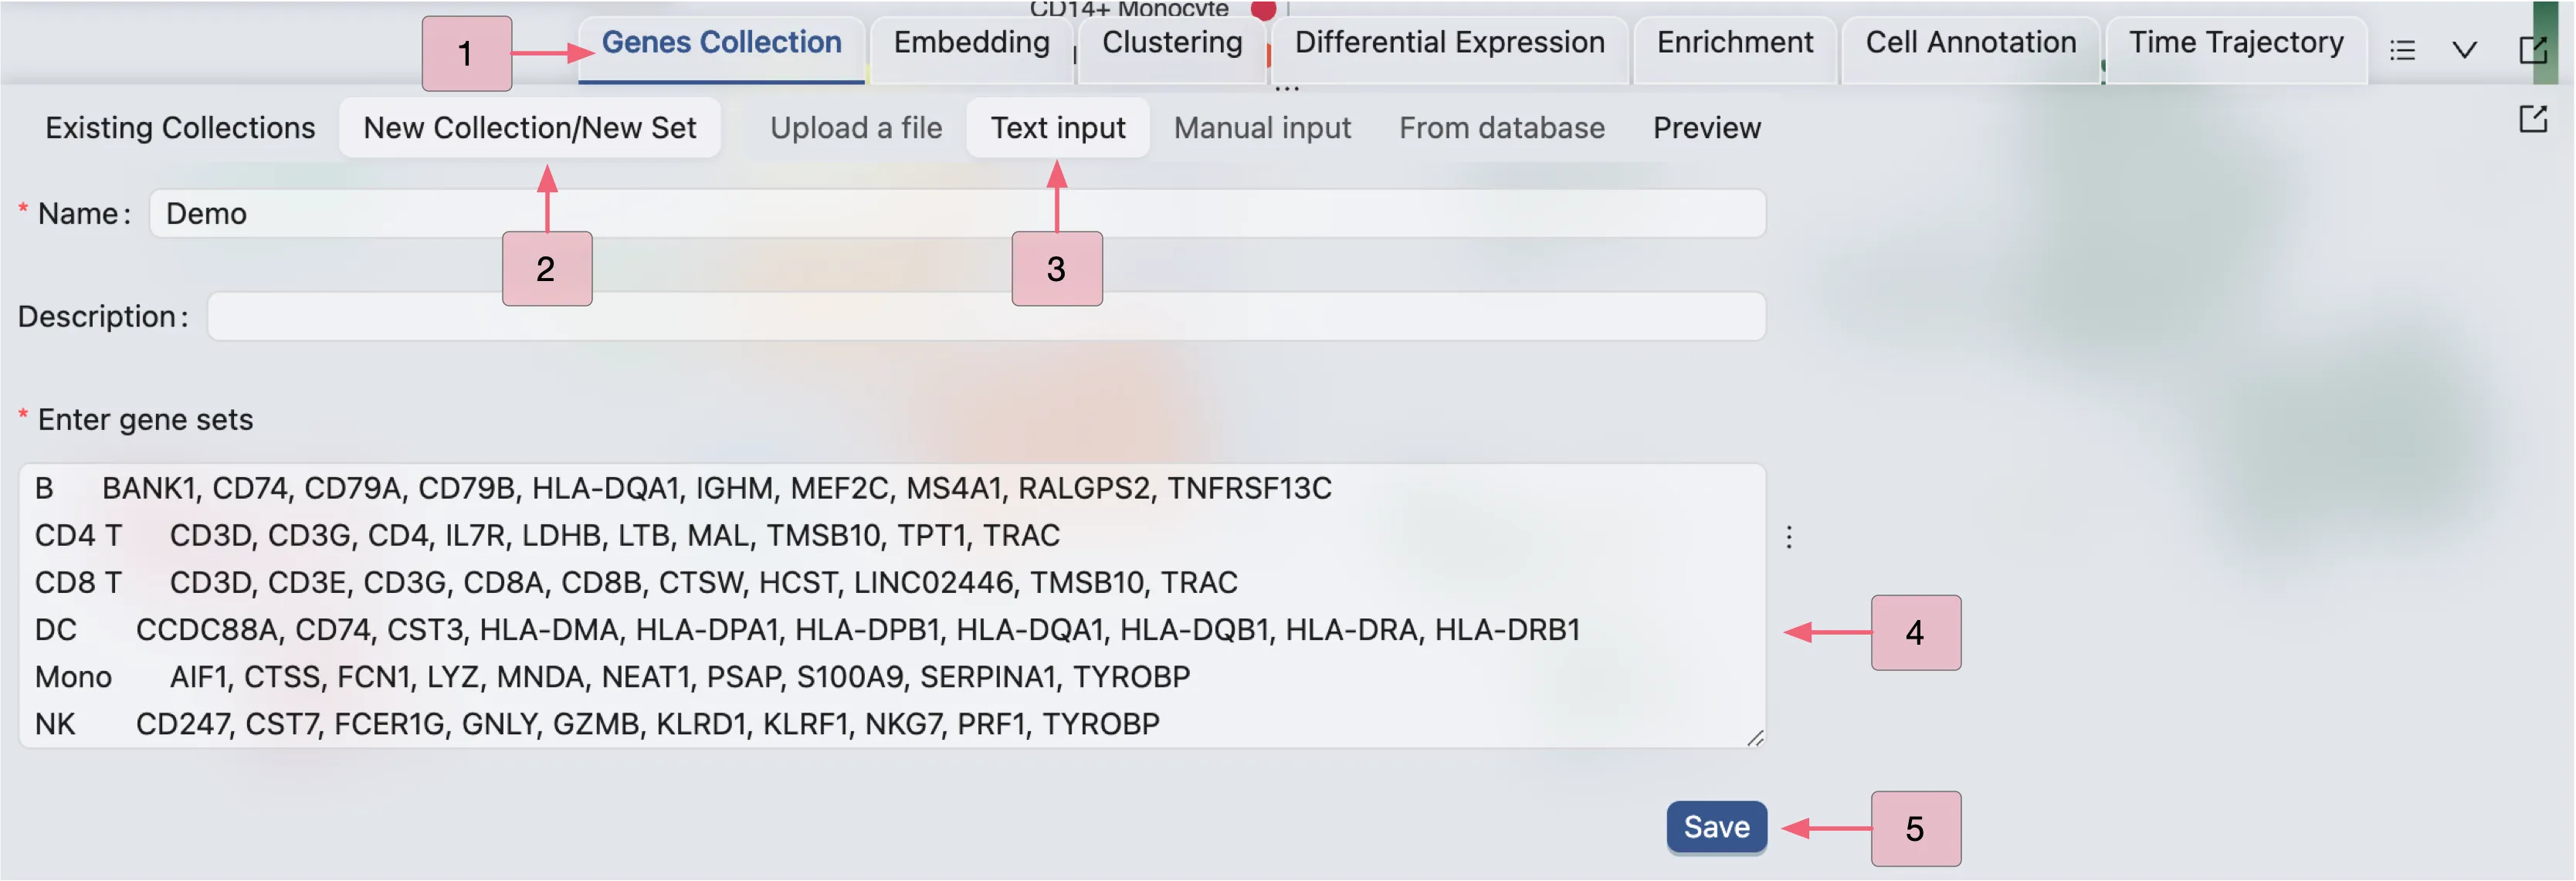
Task: Open the Cell Annotation tab
Action: coord(1970,43)
